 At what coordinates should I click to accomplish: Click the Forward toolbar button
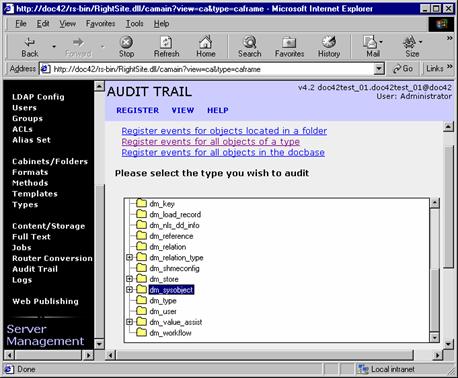pyautogui.click(x=78, y=47)
